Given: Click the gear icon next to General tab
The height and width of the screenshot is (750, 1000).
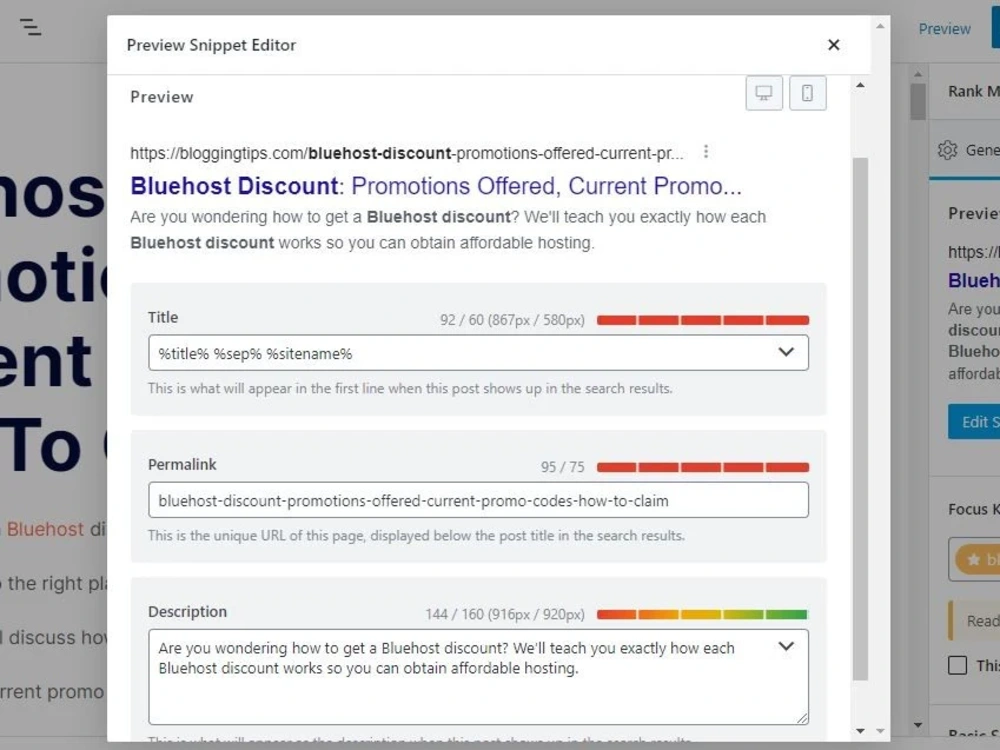Looking at the screenshot, I should pyautogui.click(x=947, y=150).
